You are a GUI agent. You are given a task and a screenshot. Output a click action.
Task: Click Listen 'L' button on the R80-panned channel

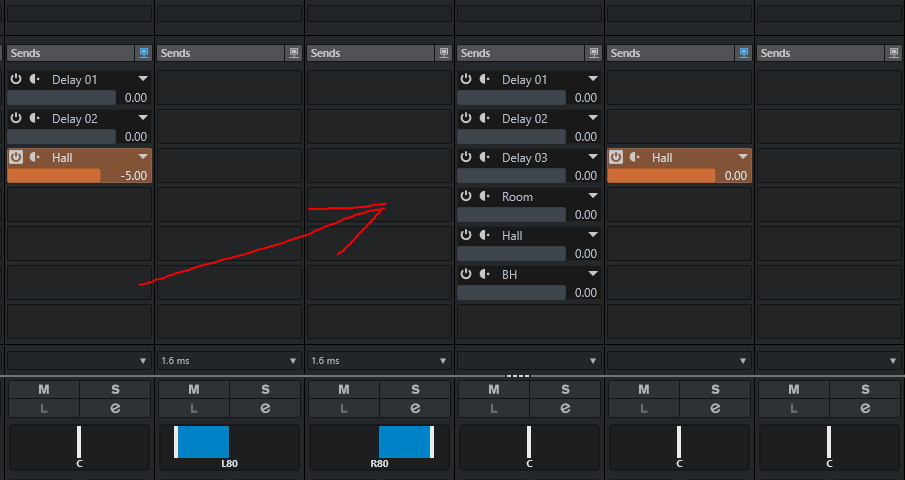344,408
